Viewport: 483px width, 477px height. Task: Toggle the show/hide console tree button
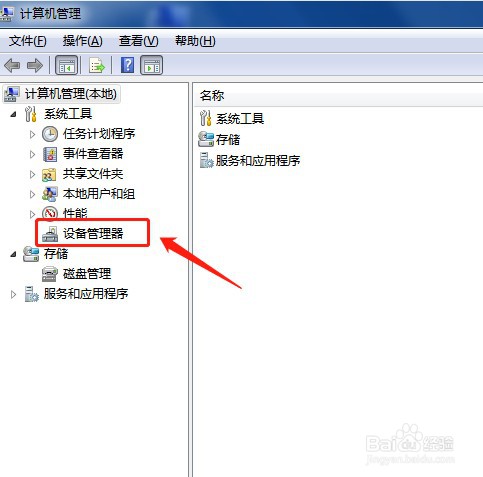point(67,65)
